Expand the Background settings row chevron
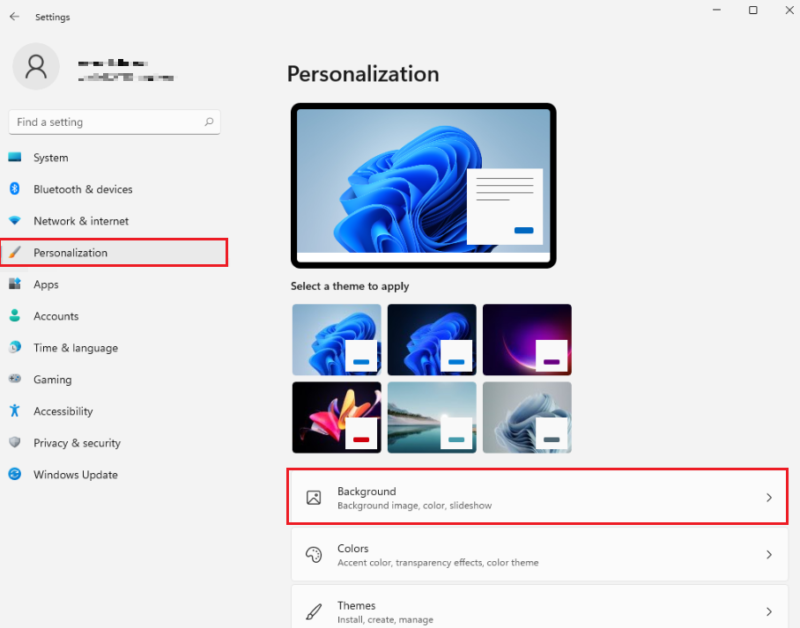Image resolution: width=800 pixels, height=628 pixels. (768, 497)
